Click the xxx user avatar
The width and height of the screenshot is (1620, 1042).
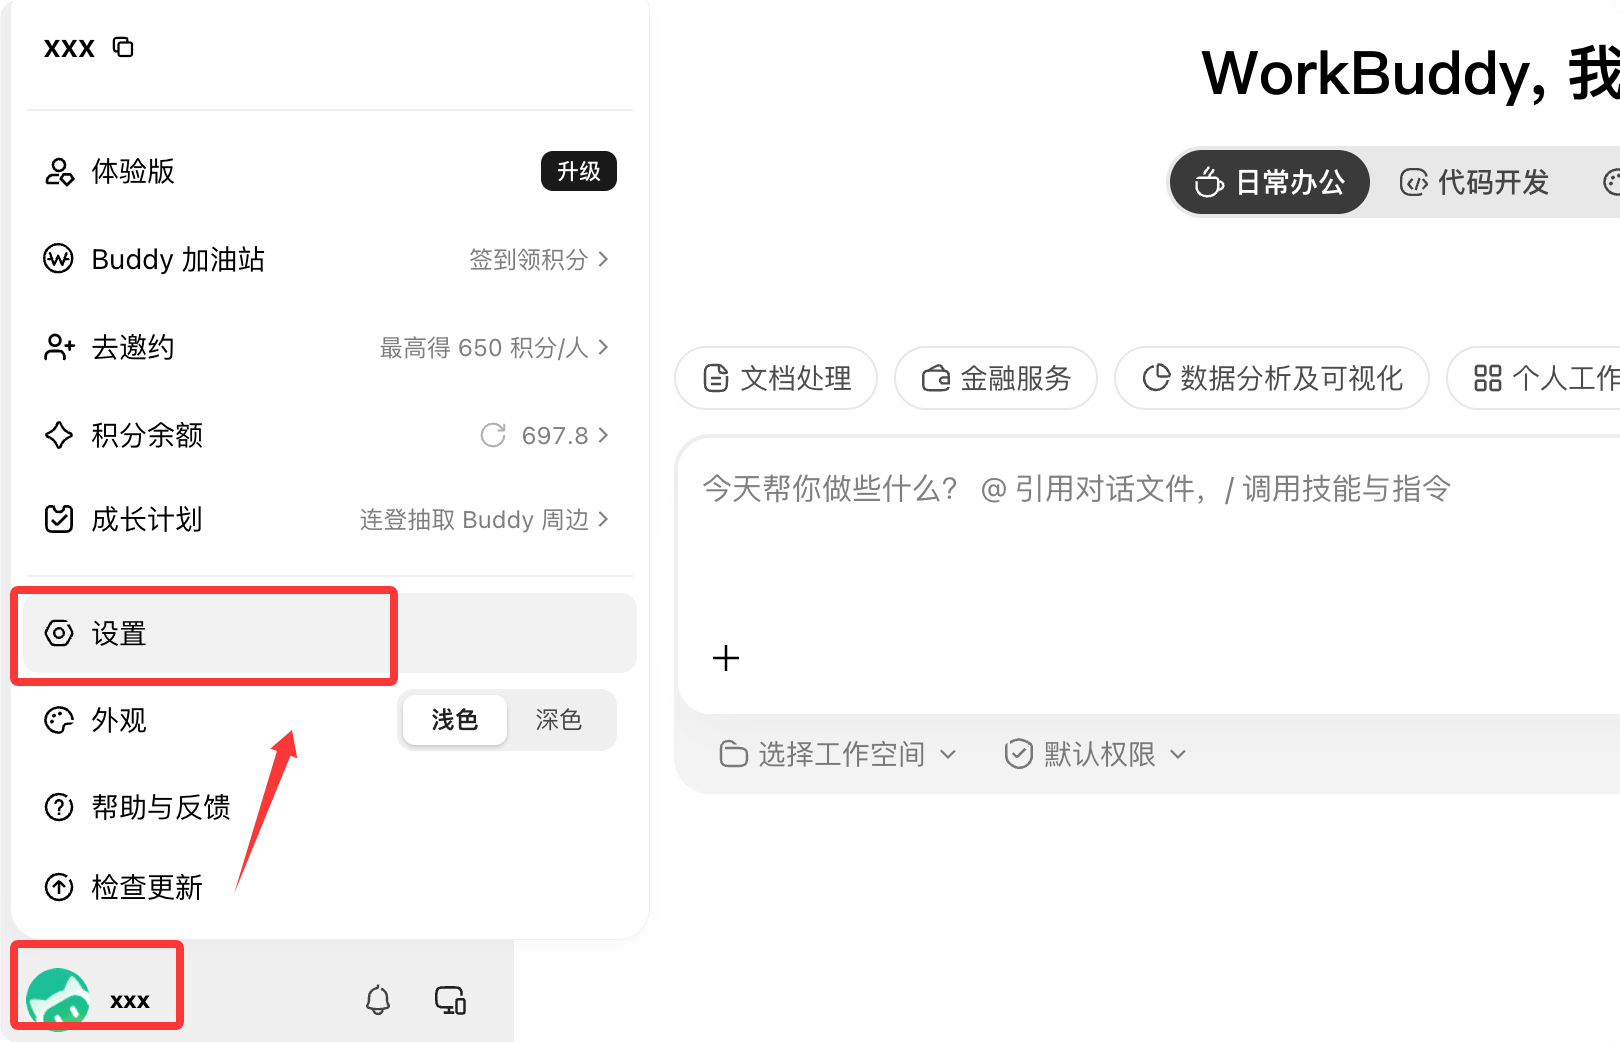pos(58,999)
